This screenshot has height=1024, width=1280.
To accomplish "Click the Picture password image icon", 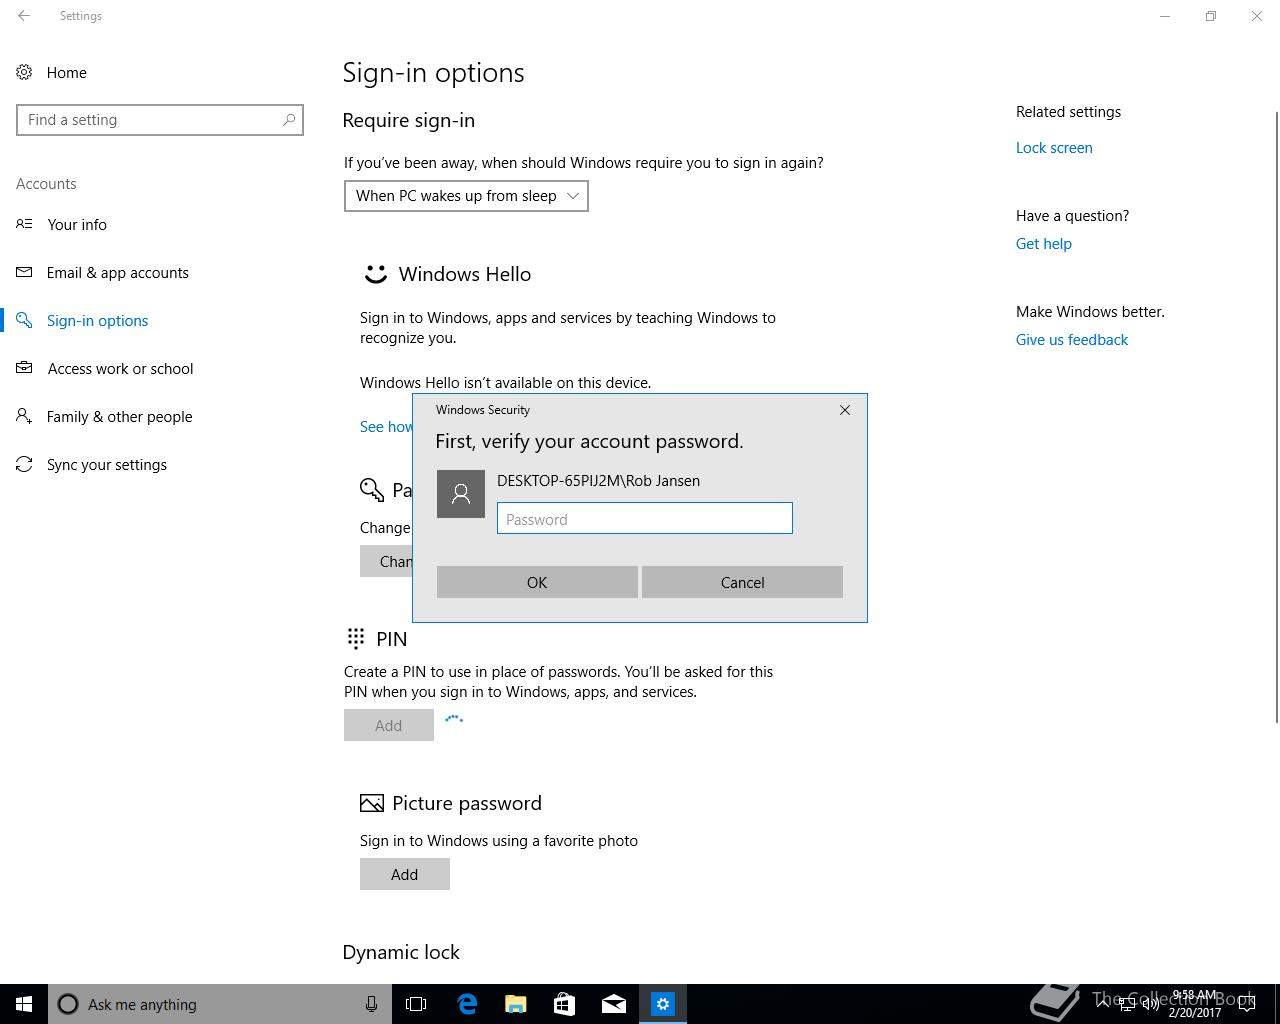I will point(372,803).
